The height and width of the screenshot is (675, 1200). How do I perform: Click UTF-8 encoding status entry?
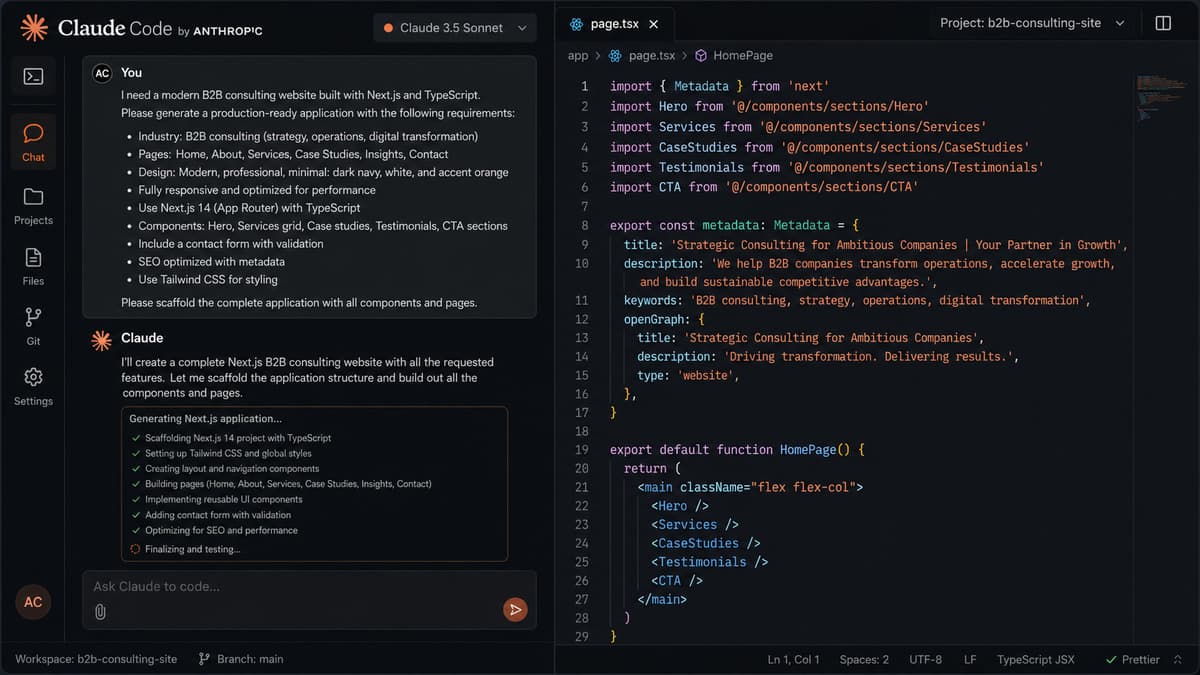pyautogui.click(x=926, y=660)
